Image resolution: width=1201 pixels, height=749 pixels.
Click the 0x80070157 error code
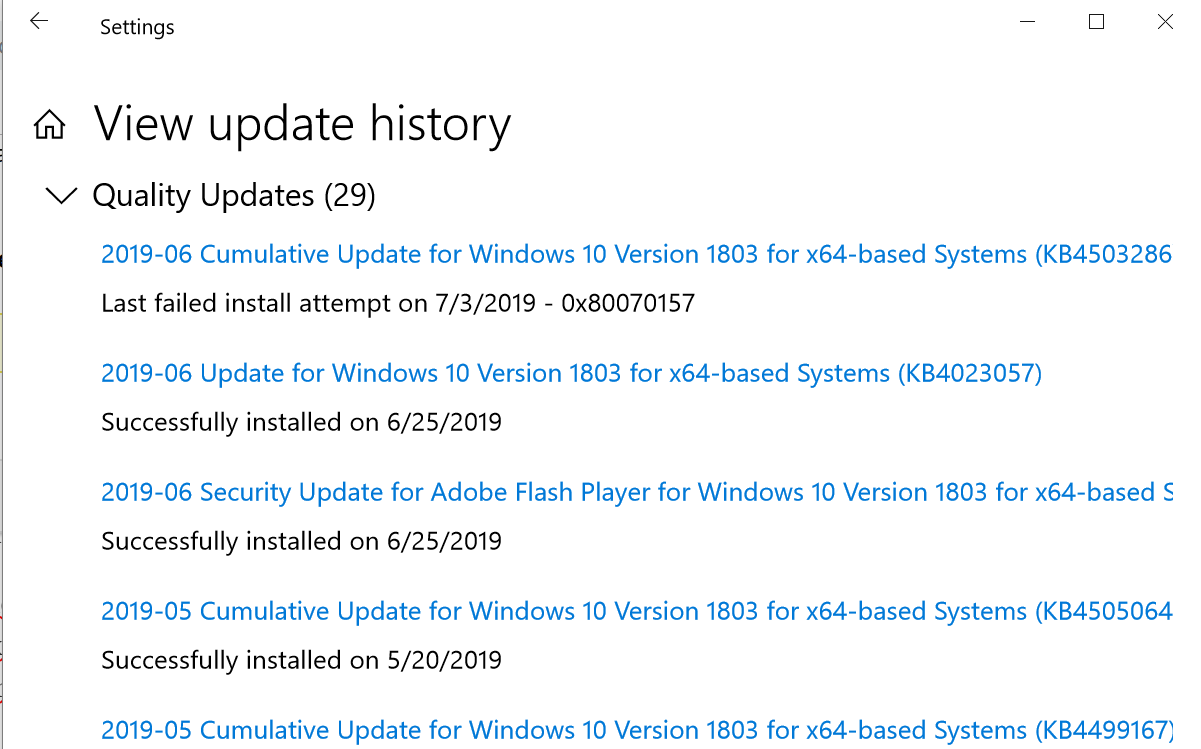[628, 303]
